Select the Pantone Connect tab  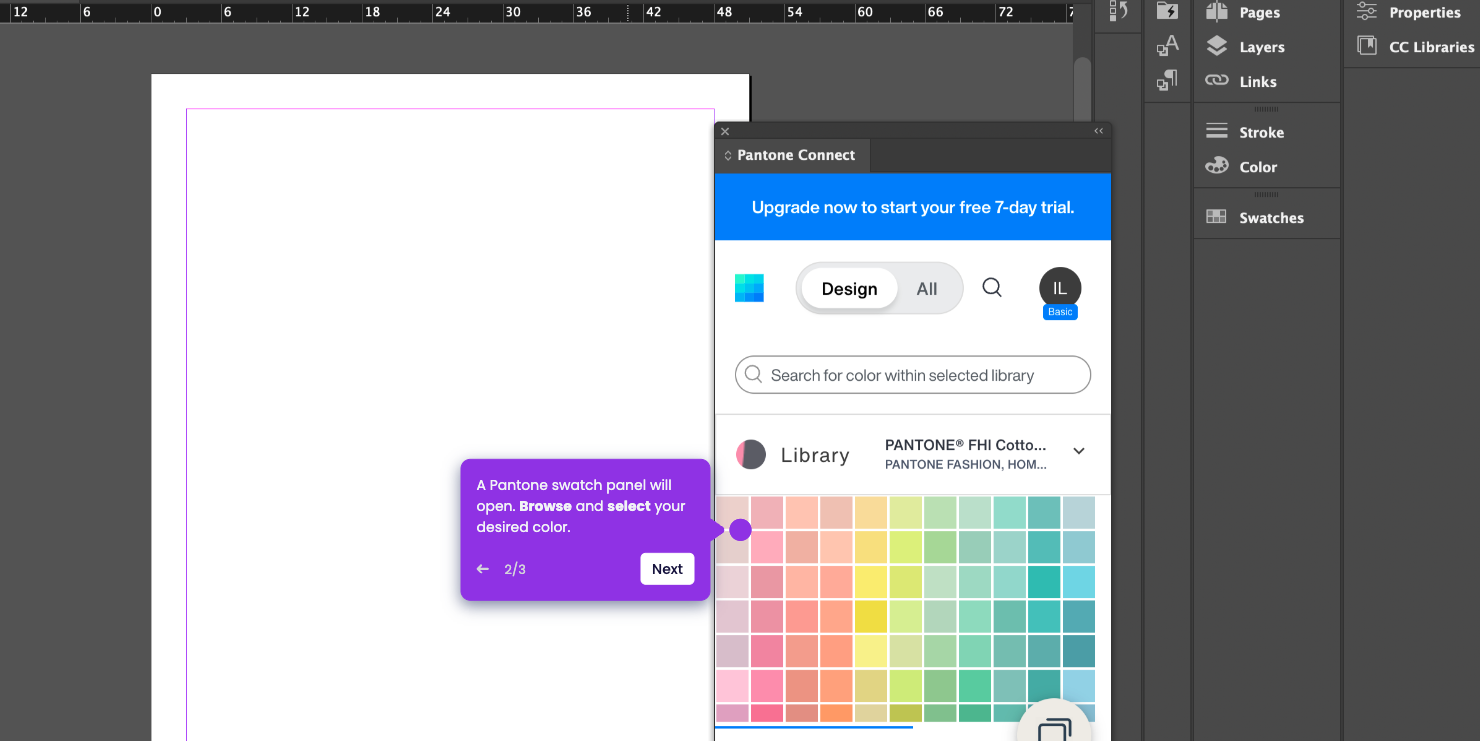pyautogui.click(x=795, y=155)
